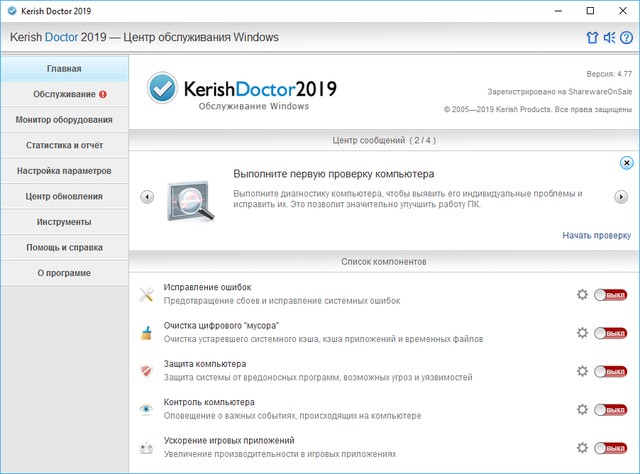640x474 pixels.
Task: Open the Центр обновления section
Action: point(64,196)
